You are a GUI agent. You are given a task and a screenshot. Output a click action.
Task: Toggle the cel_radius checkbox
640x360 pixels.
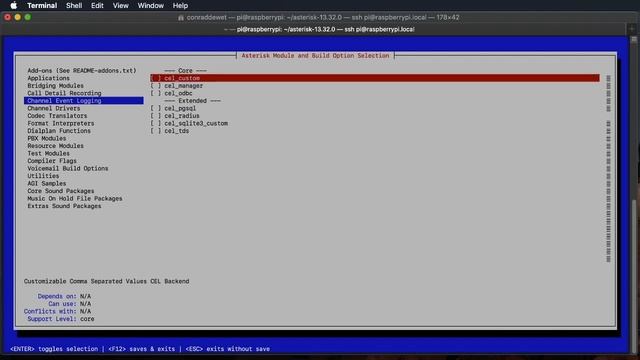point(156,116)
